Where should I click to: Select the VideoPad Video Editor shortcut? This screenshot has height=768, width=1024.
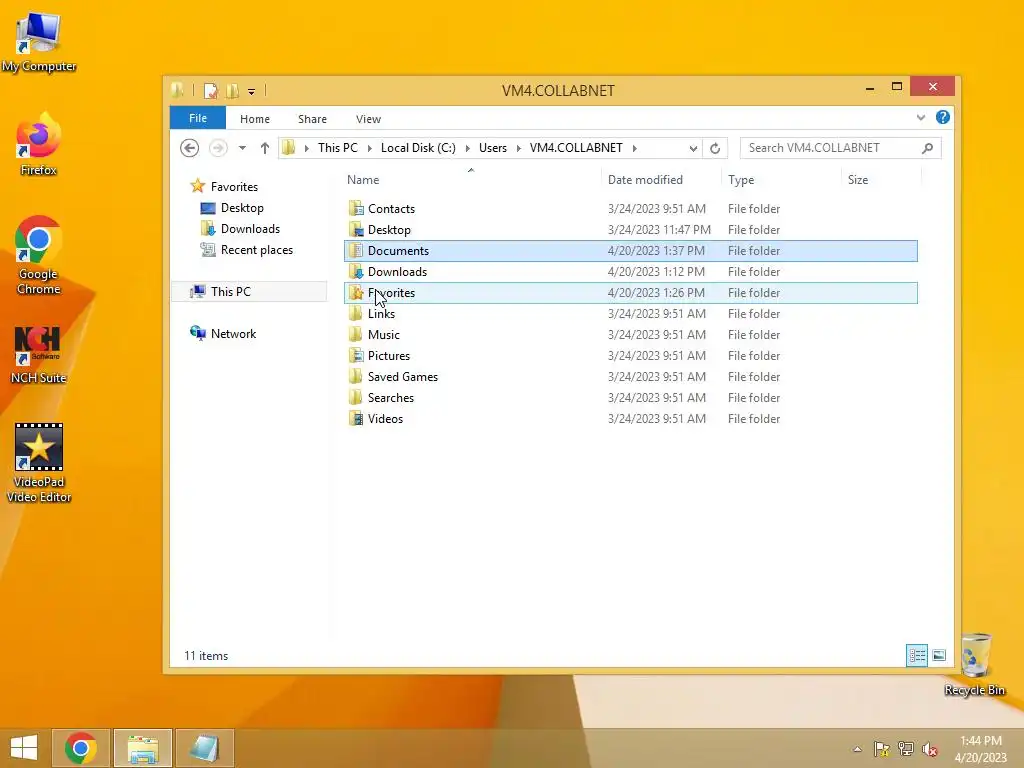39,463
